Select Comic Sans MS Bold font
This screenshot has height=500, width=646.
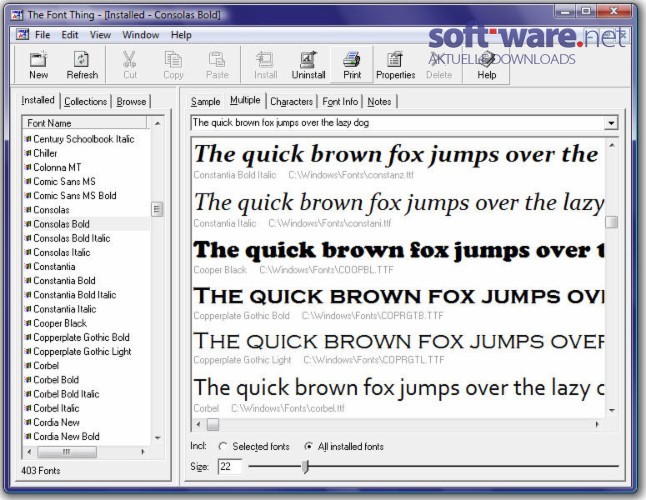75,196
